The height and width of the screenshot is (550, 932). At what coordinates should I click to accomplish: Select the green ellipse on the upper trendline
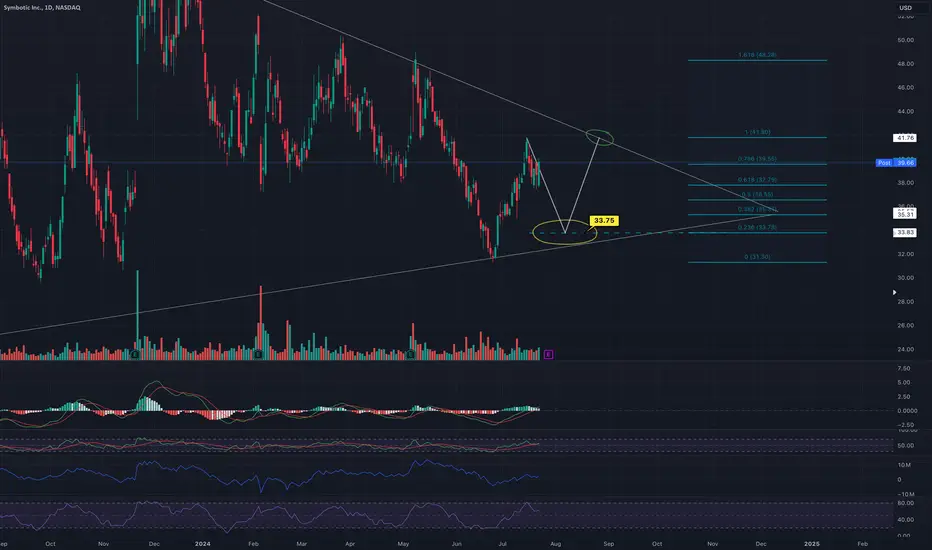pyautogui.click(x=600, y=137)
